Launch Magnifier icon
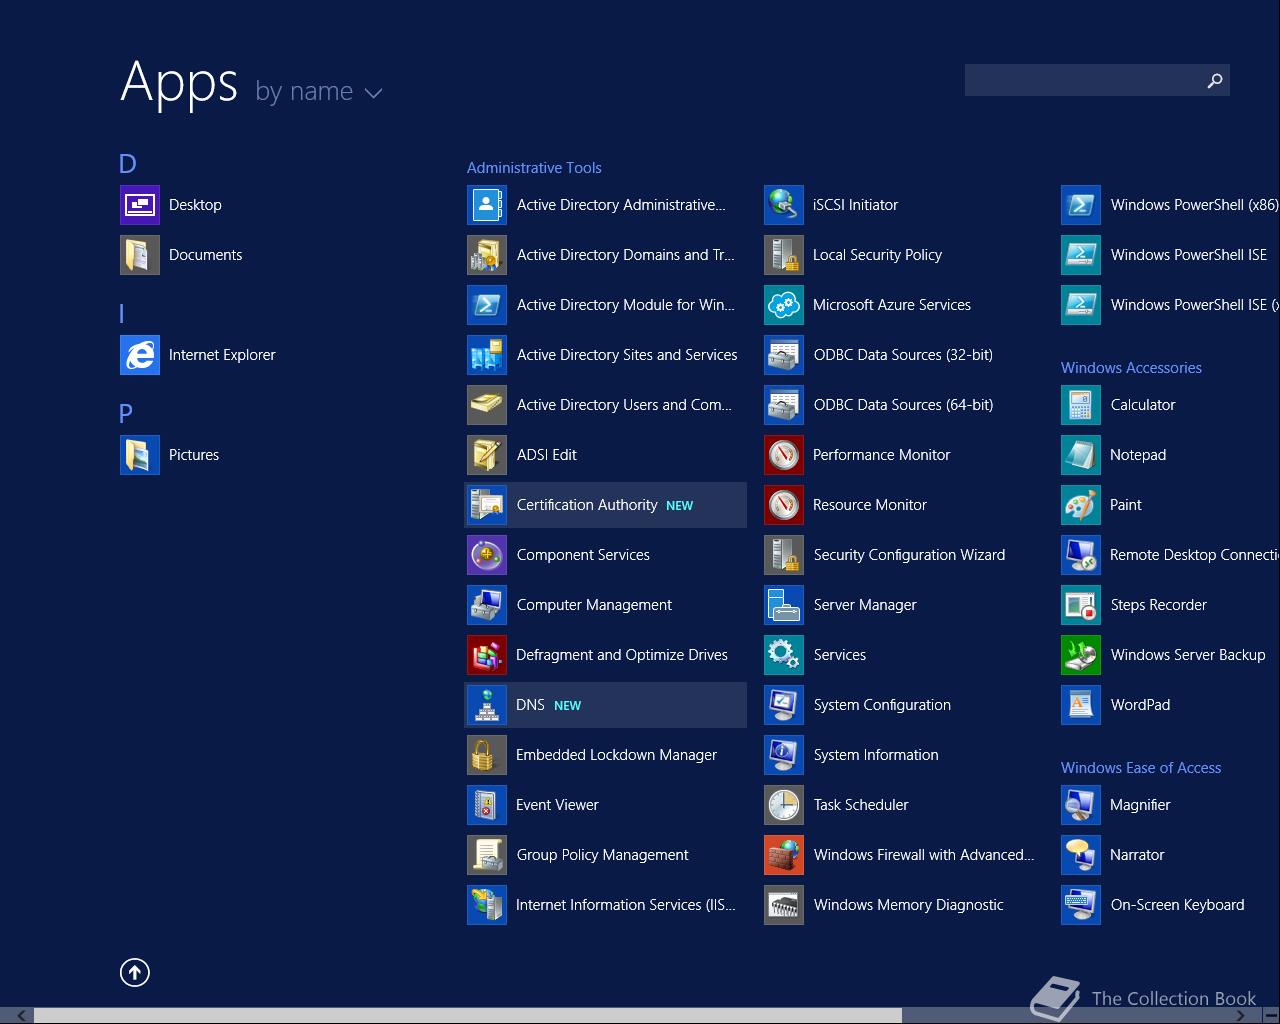Screen dimensions: 1280x1024 (x=1081, y=805)
